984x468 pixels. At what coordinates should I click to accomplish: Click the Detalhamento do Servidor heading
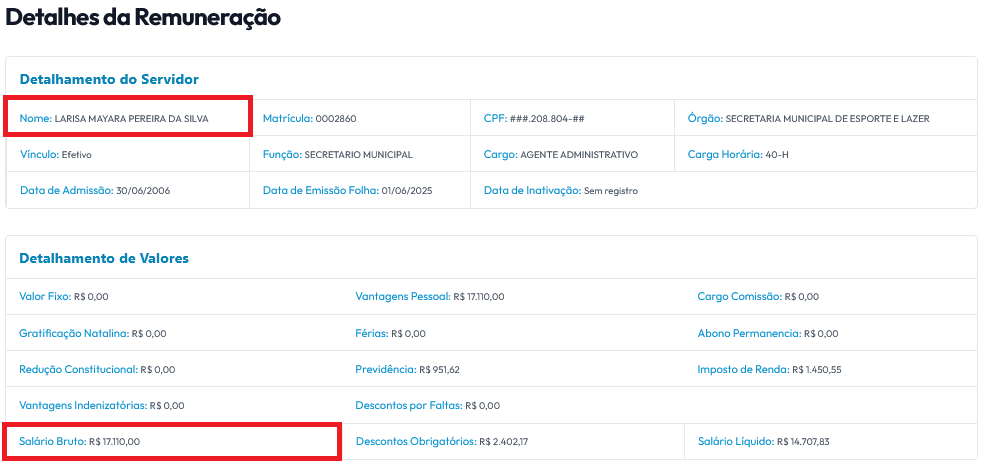pyautogui.click(x=109, y=79)
